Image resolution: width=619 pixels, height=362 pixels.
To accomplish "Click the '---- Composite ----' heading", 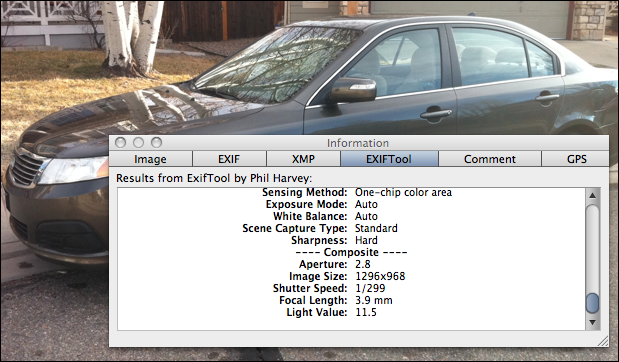I will point(351,252).
